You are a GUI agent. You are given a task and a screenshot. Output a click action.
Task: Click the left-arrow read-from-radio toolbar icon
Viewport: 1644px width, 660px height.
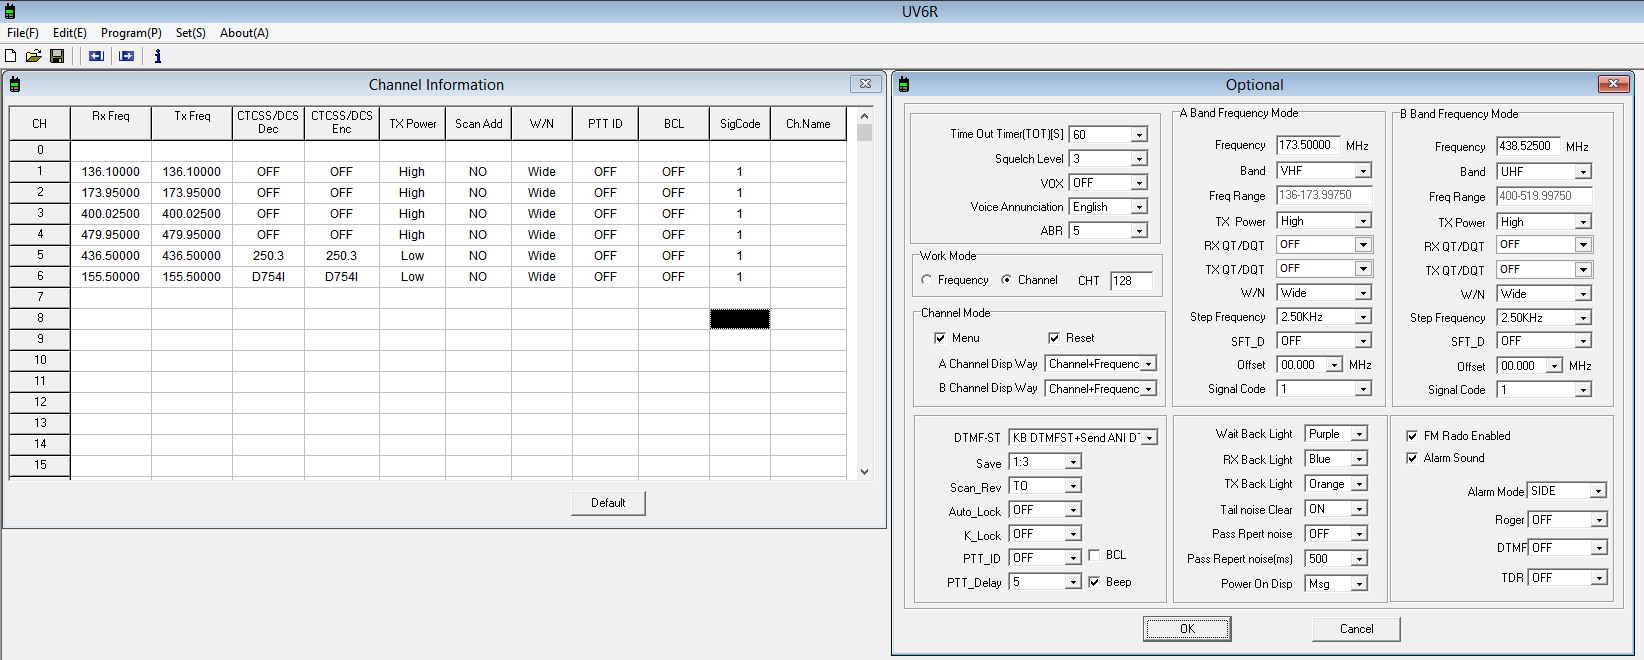pos(96,56)
